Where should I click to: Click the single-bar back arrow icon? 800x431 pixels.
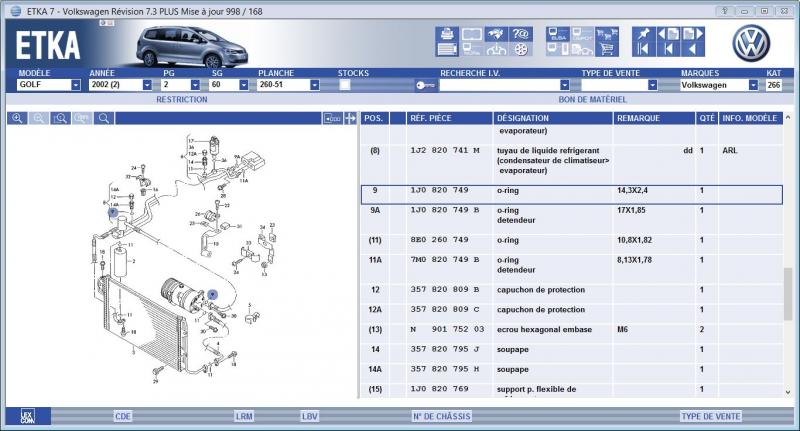click(x=668, y=49)
